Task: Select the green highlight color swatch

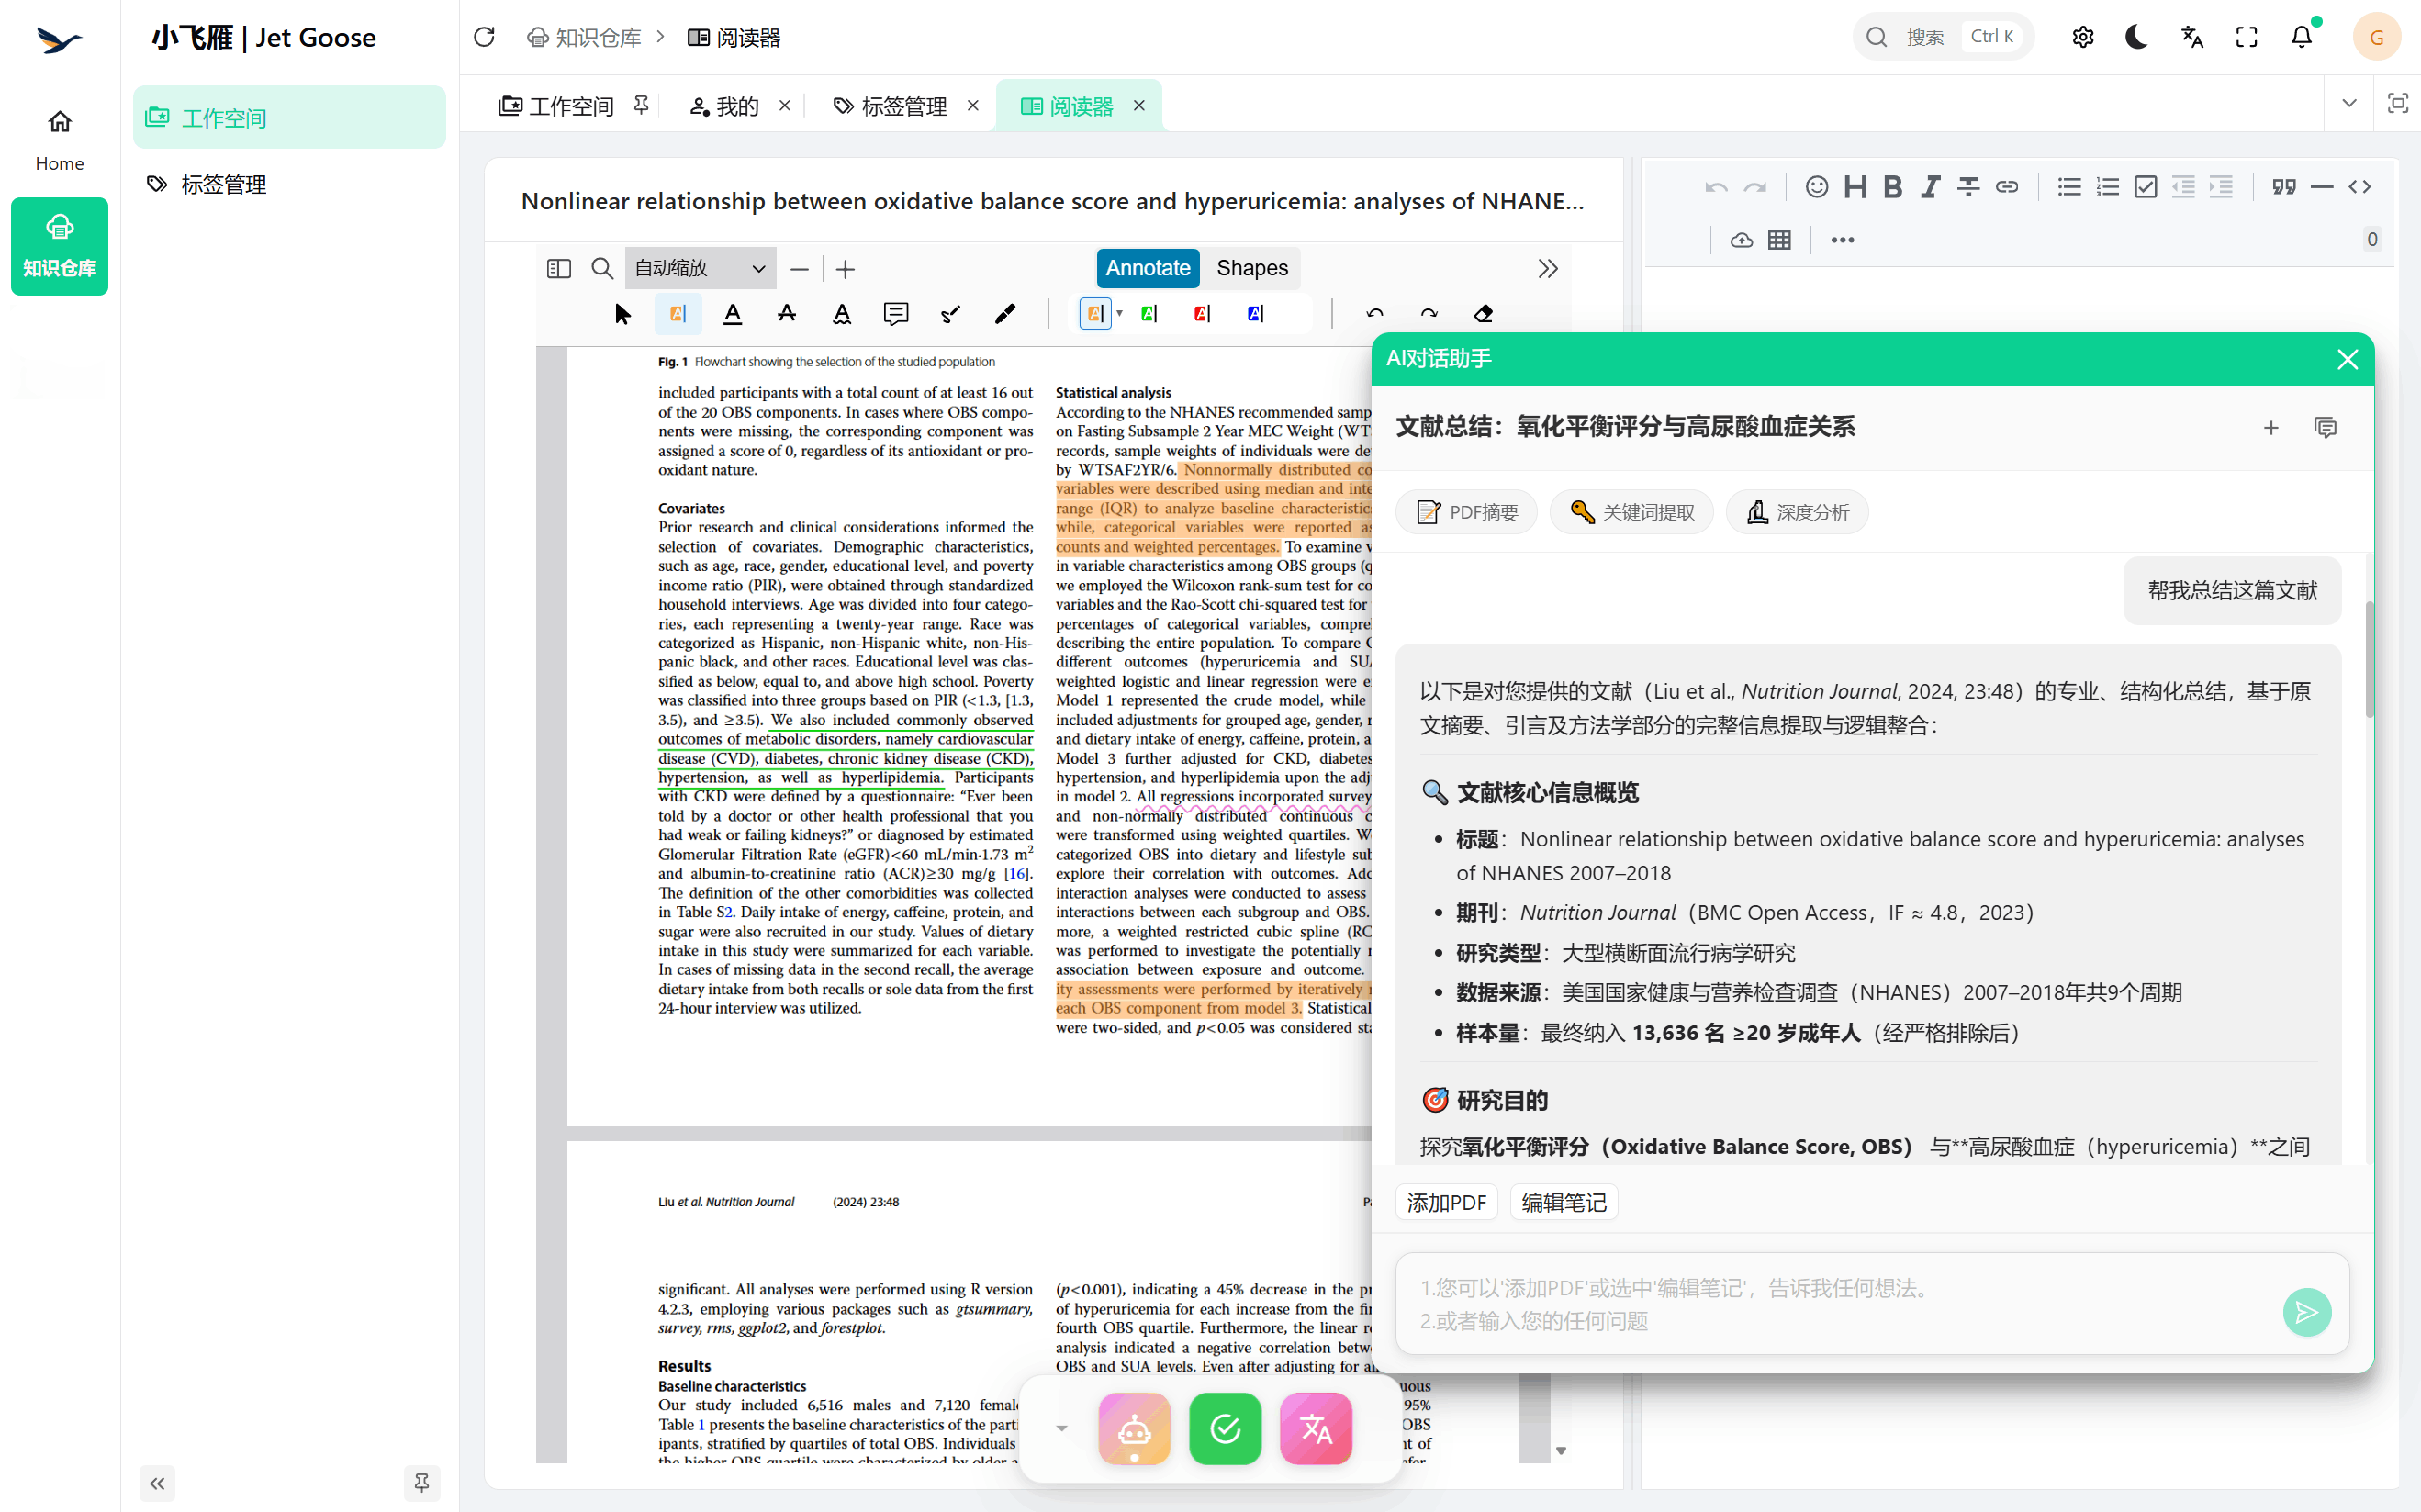Action: pos(1149,314)
